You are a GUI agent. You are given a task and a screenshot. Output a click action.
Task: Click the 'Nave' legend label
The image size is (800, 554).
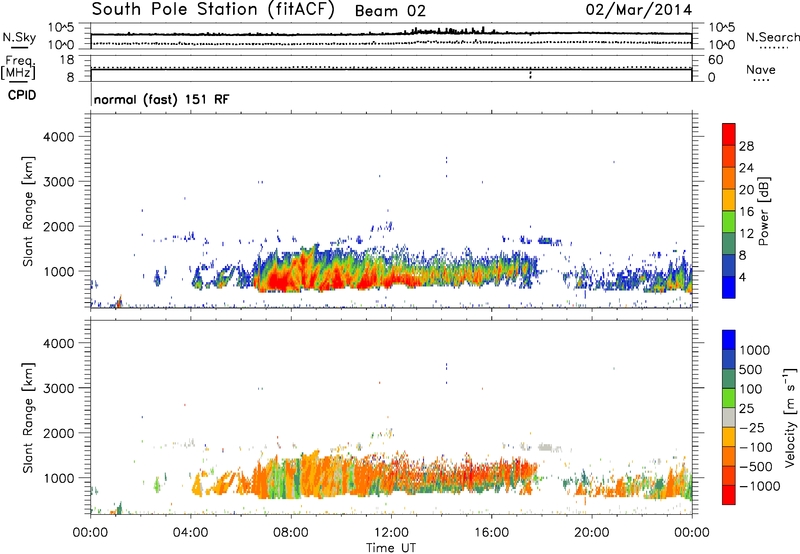(x=760, y=69)
